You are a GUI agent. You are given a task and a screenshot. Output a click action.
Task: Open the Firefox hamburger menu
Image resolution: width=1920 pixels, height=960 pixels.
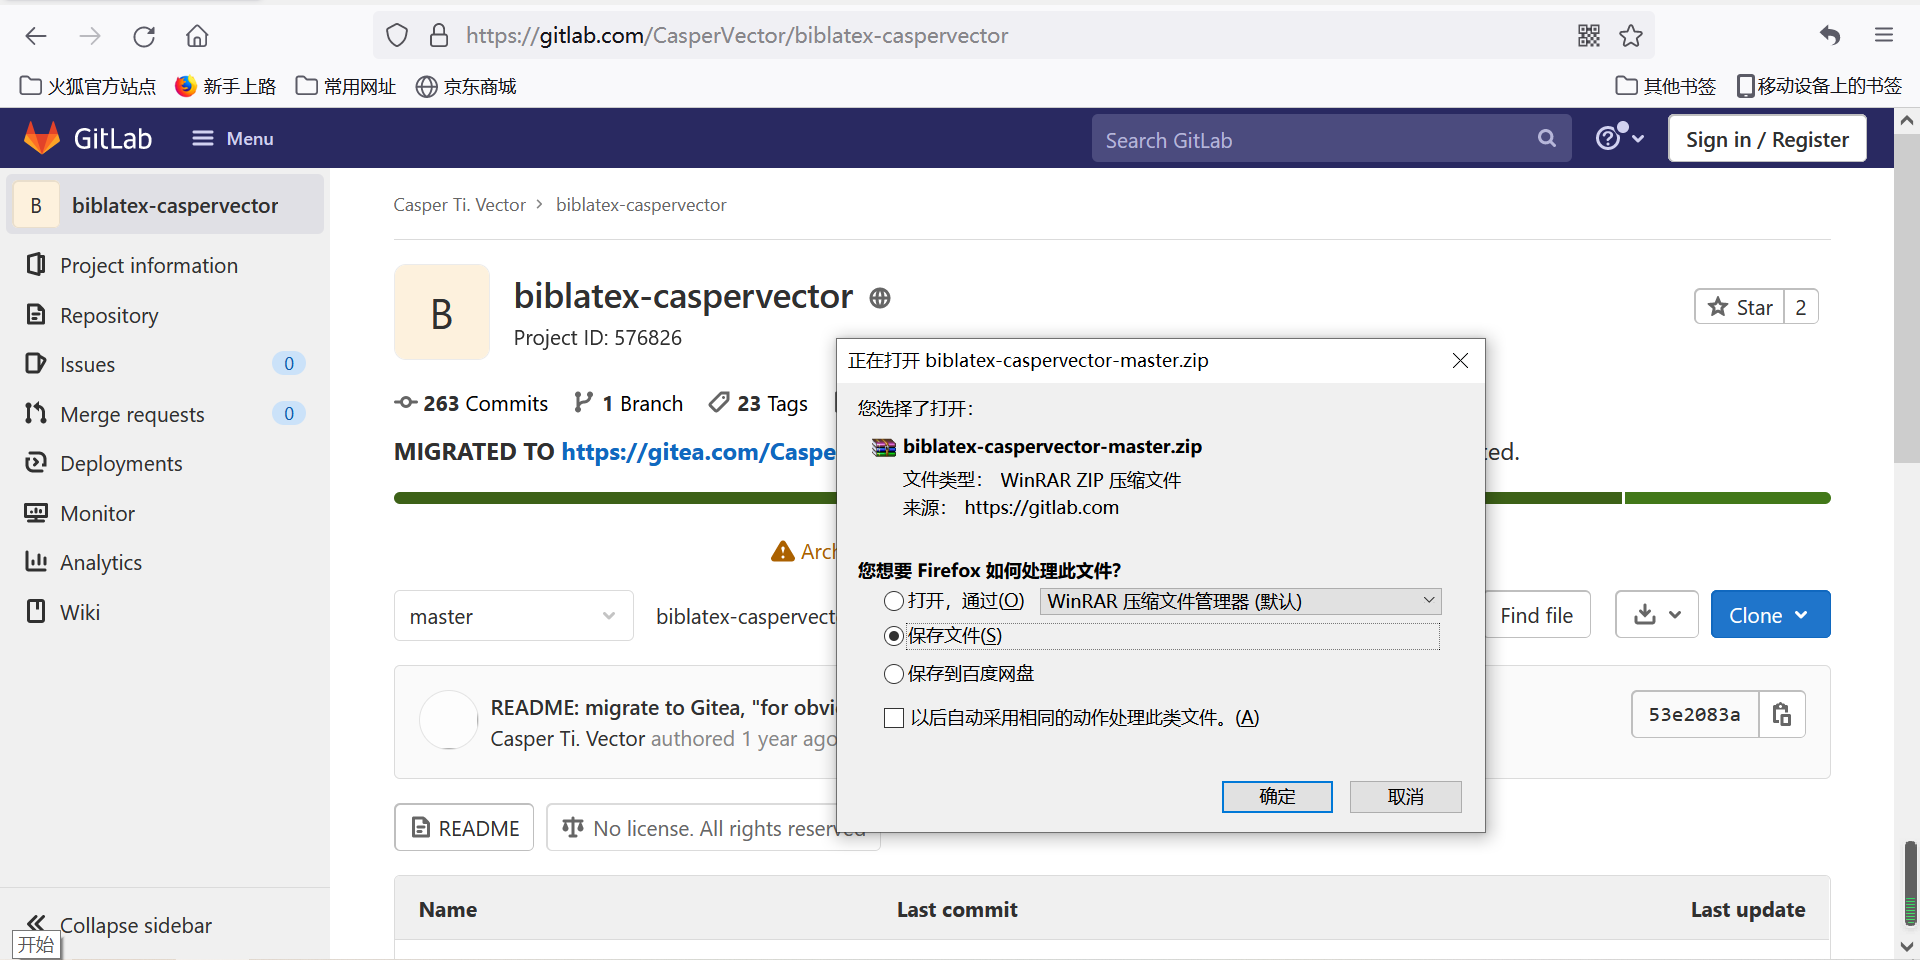point(1884,36)
